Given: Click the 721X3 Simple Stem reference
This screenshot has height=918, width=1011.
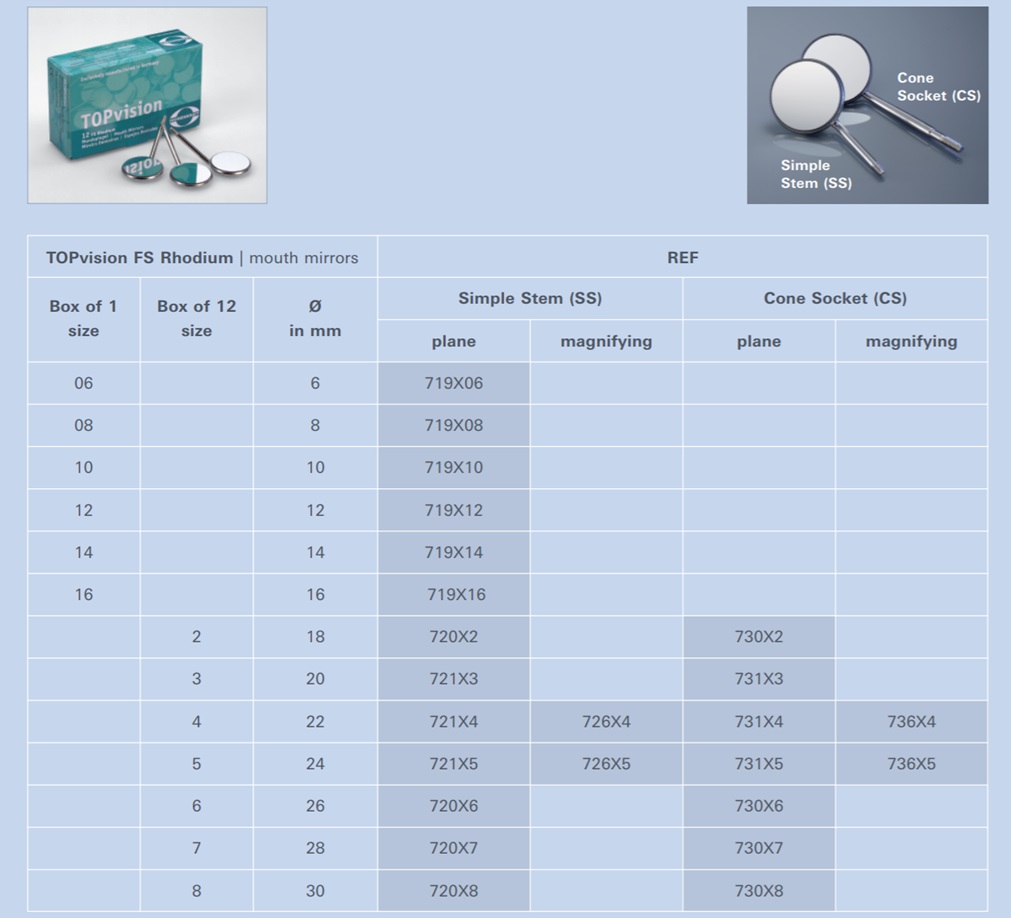Looking at the screenshot, I should [454, 679].
